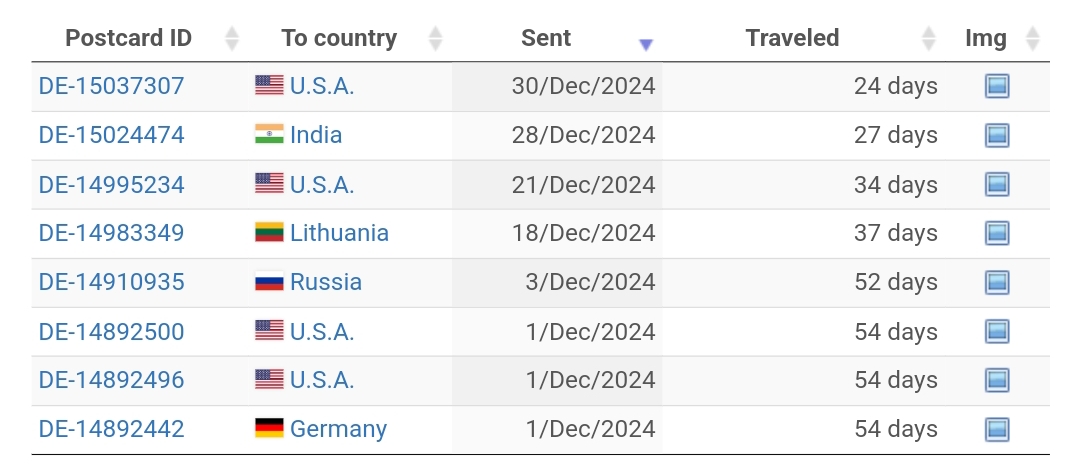Open the Russia country link
Image resolution: width=1080 pixels, height=472 pixels.
326,282
